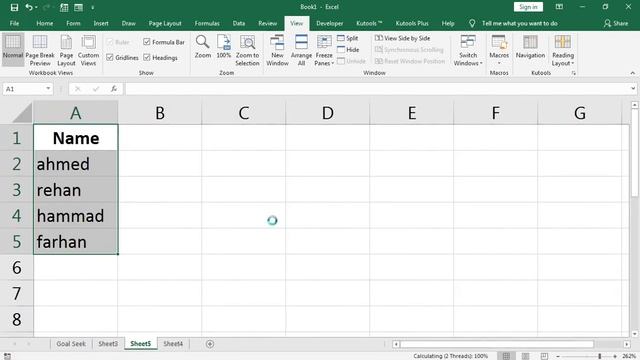Click Normal view icon in status bar

click(506, 356)
